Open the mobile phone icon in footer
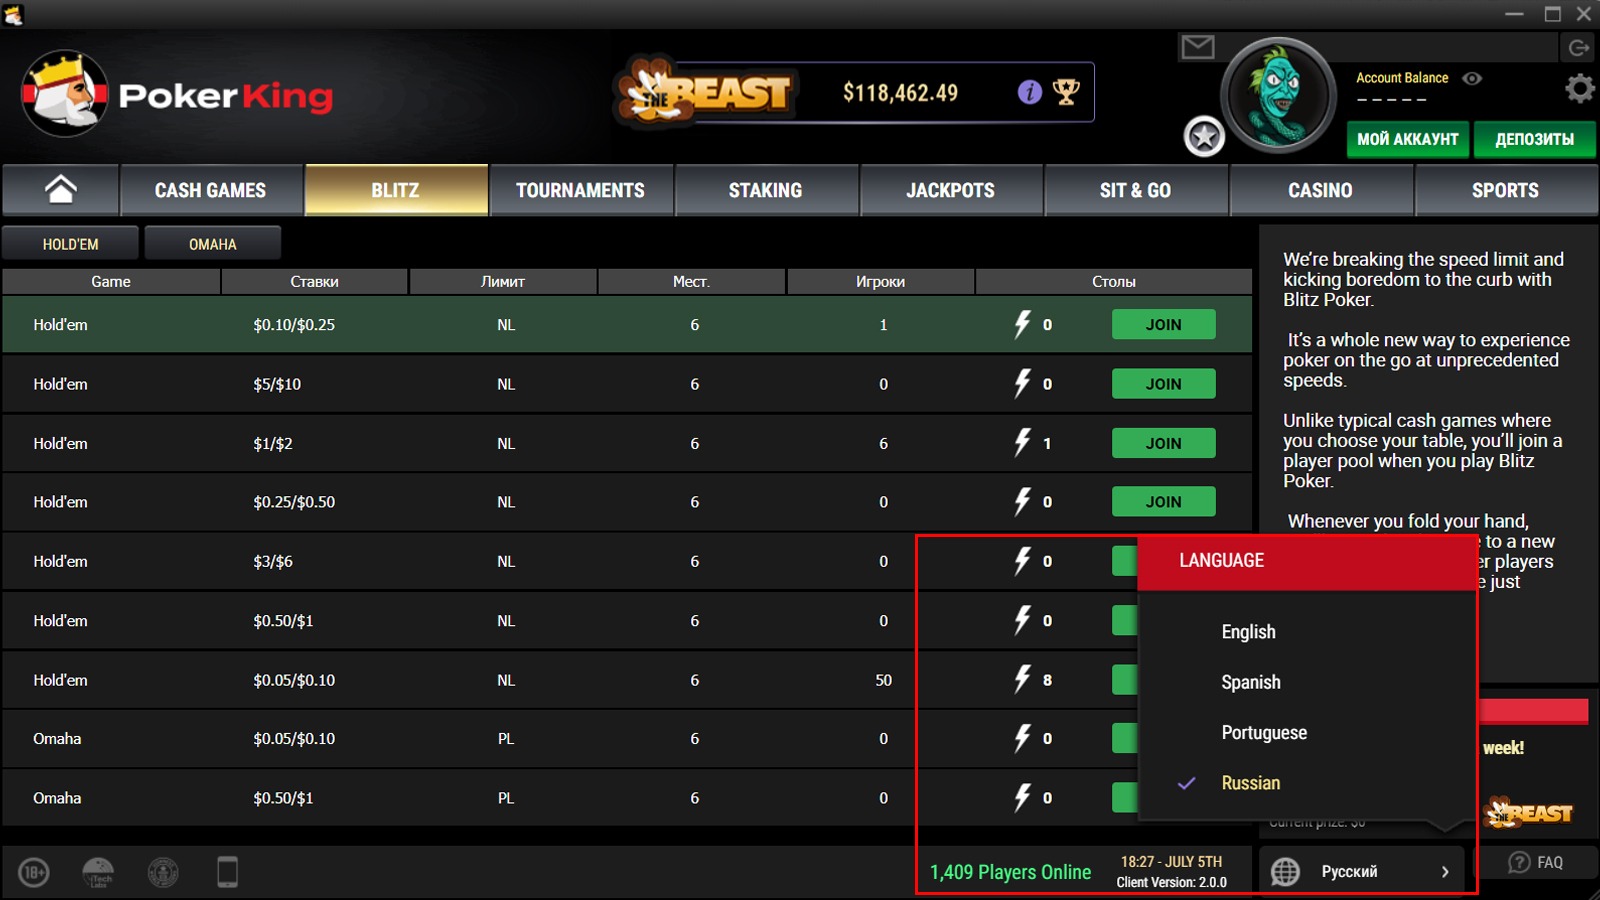Viewport: 1600px width, 900px height. (x=228, y=872)
